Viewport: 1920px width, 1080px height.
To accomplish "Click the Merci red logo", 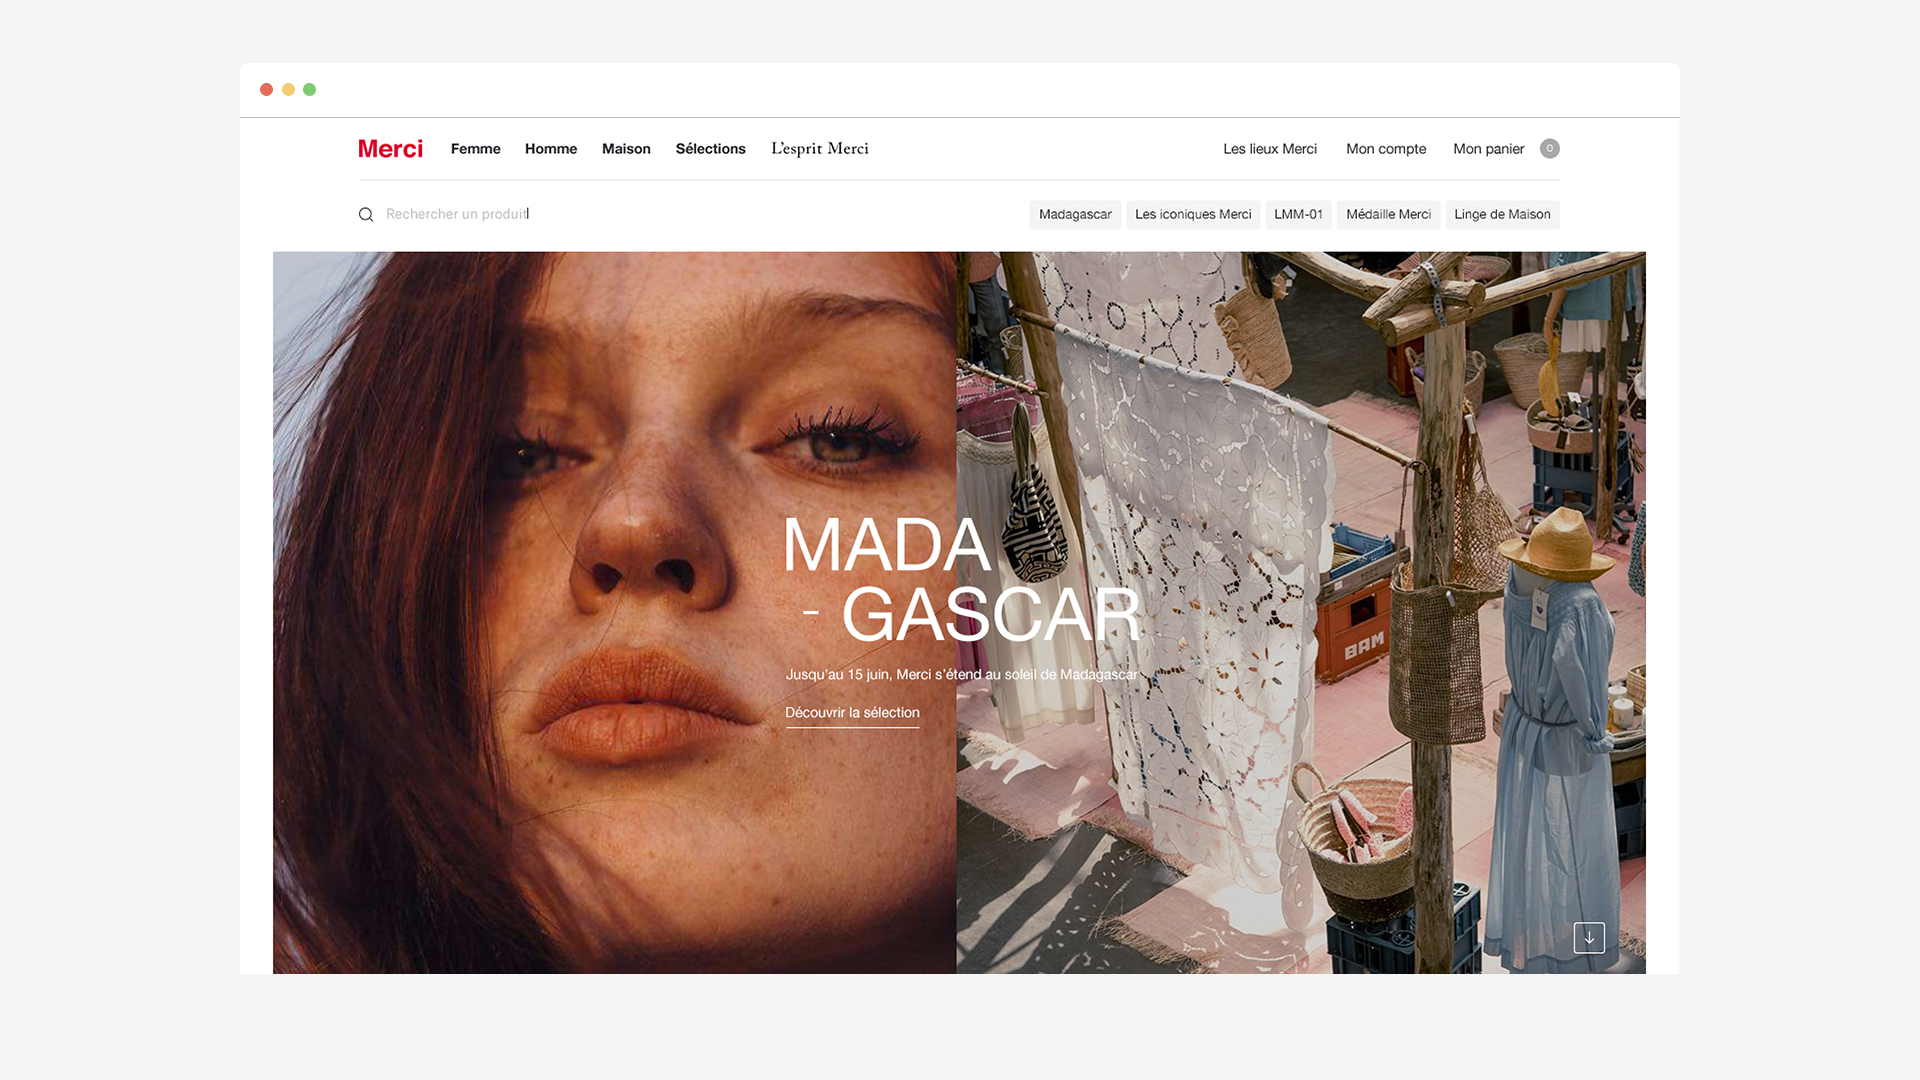I will click(390, 149).
